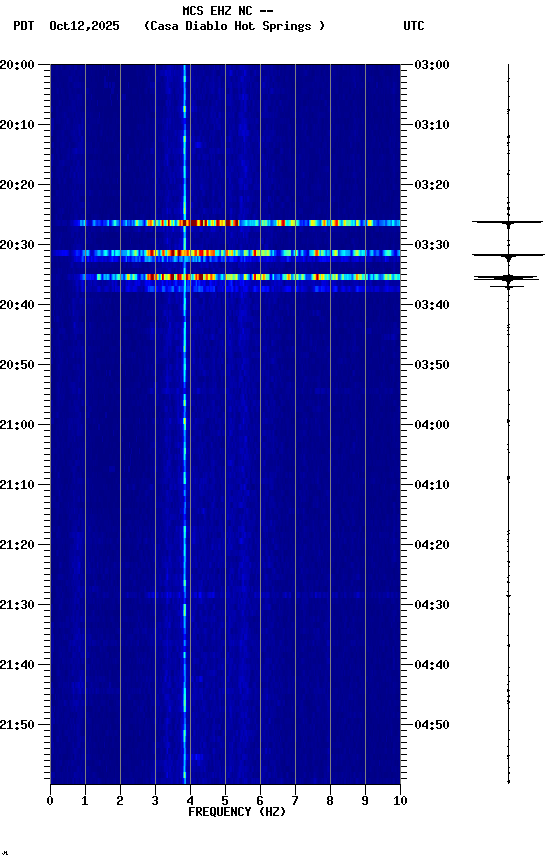The height and width of the screenshot is (864, 552).
Task: Click the third seismogram spike near 03:35
Action: tap(506, 278)
